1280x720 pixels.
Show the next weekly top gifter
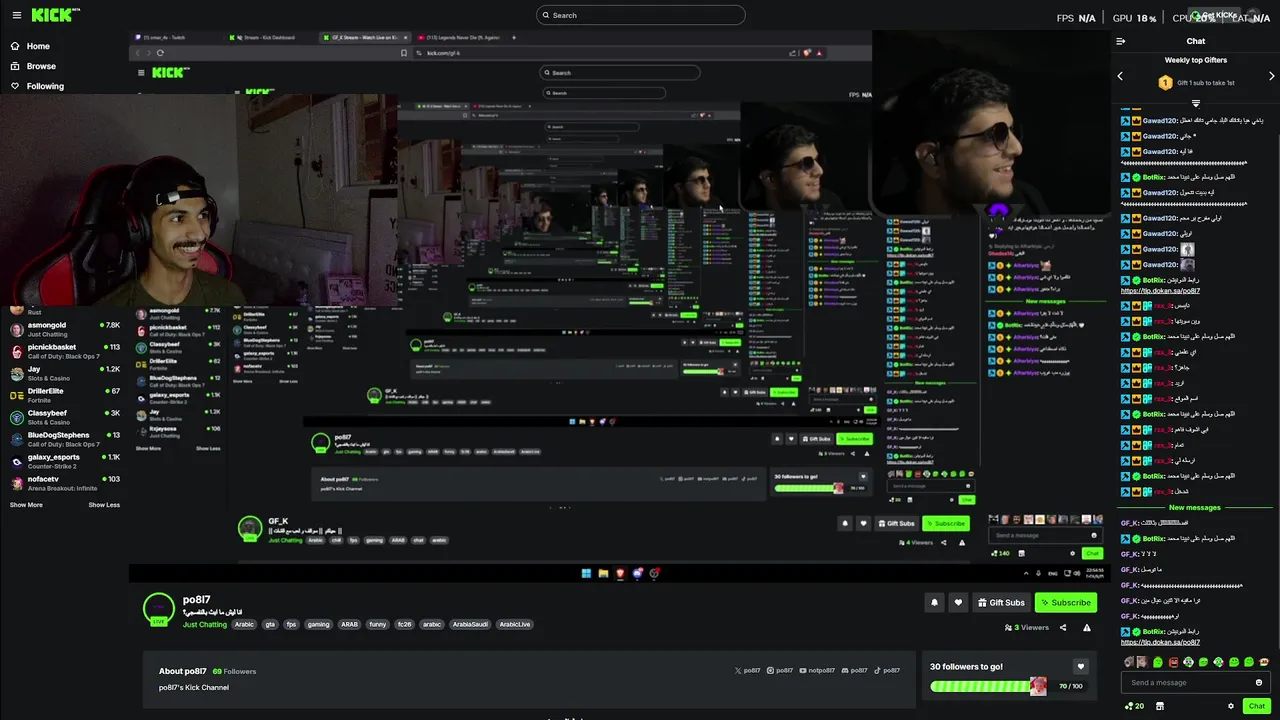(x=1271, y=76)
